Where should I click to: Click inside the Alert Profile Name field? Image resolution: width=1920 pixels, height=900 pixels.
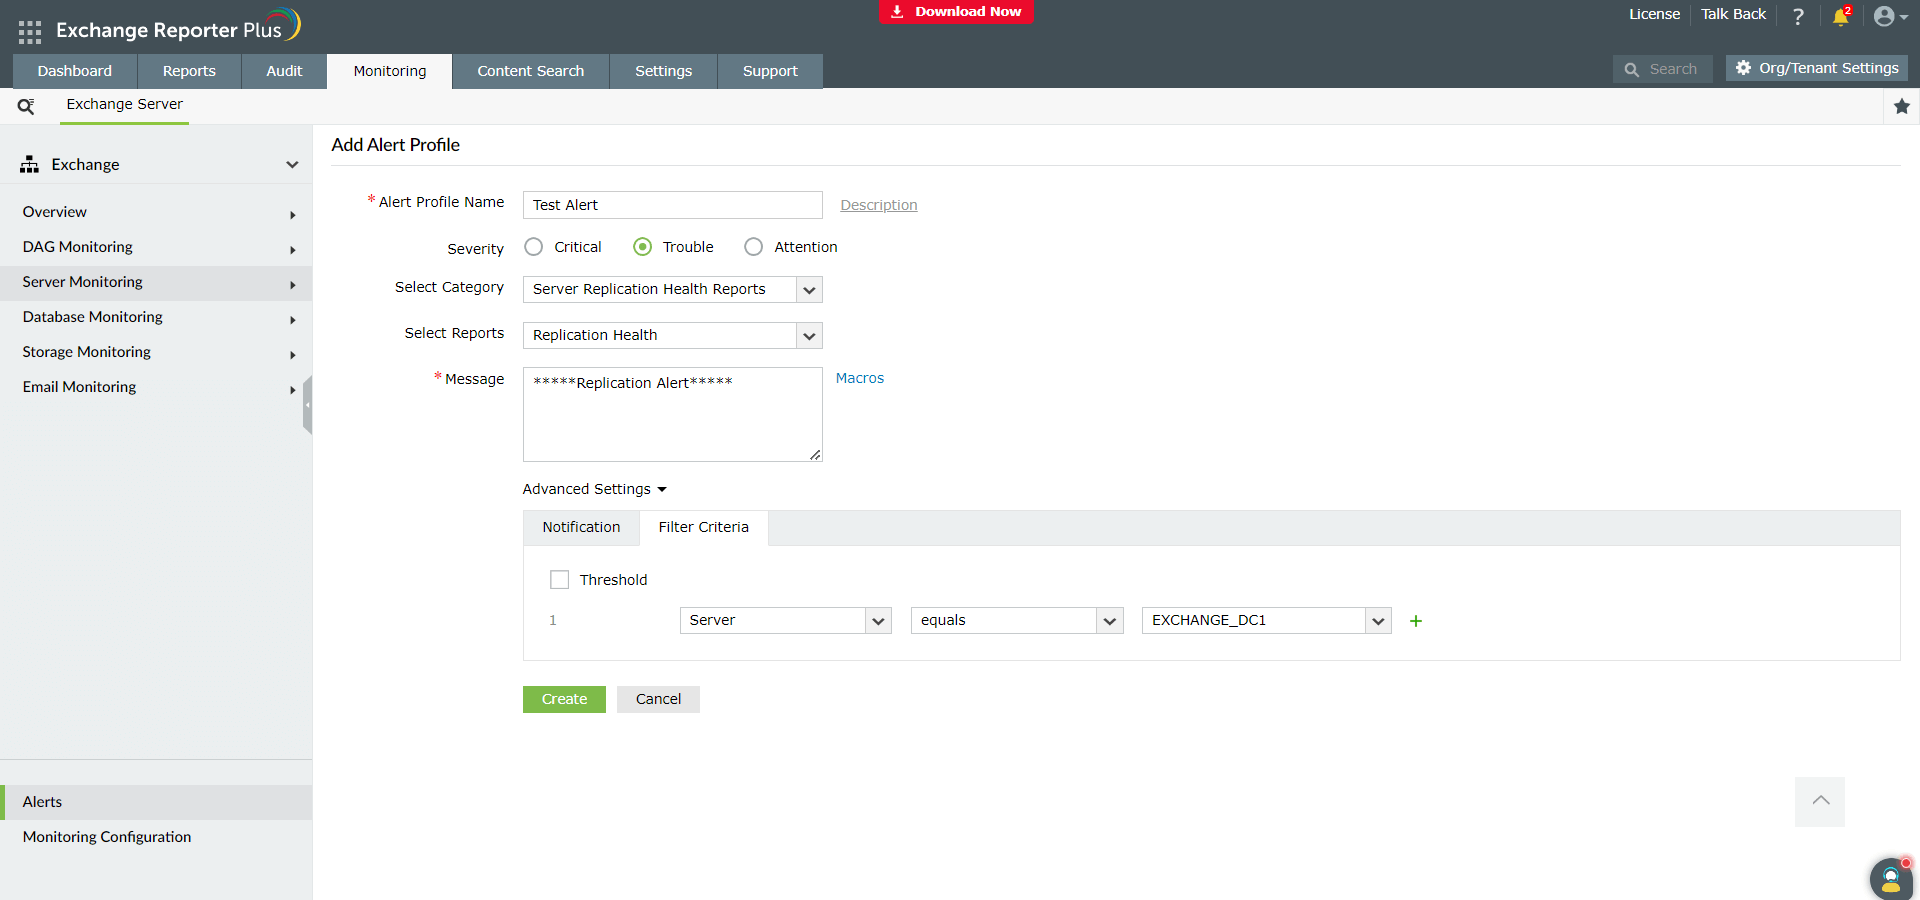coord(671,204)
